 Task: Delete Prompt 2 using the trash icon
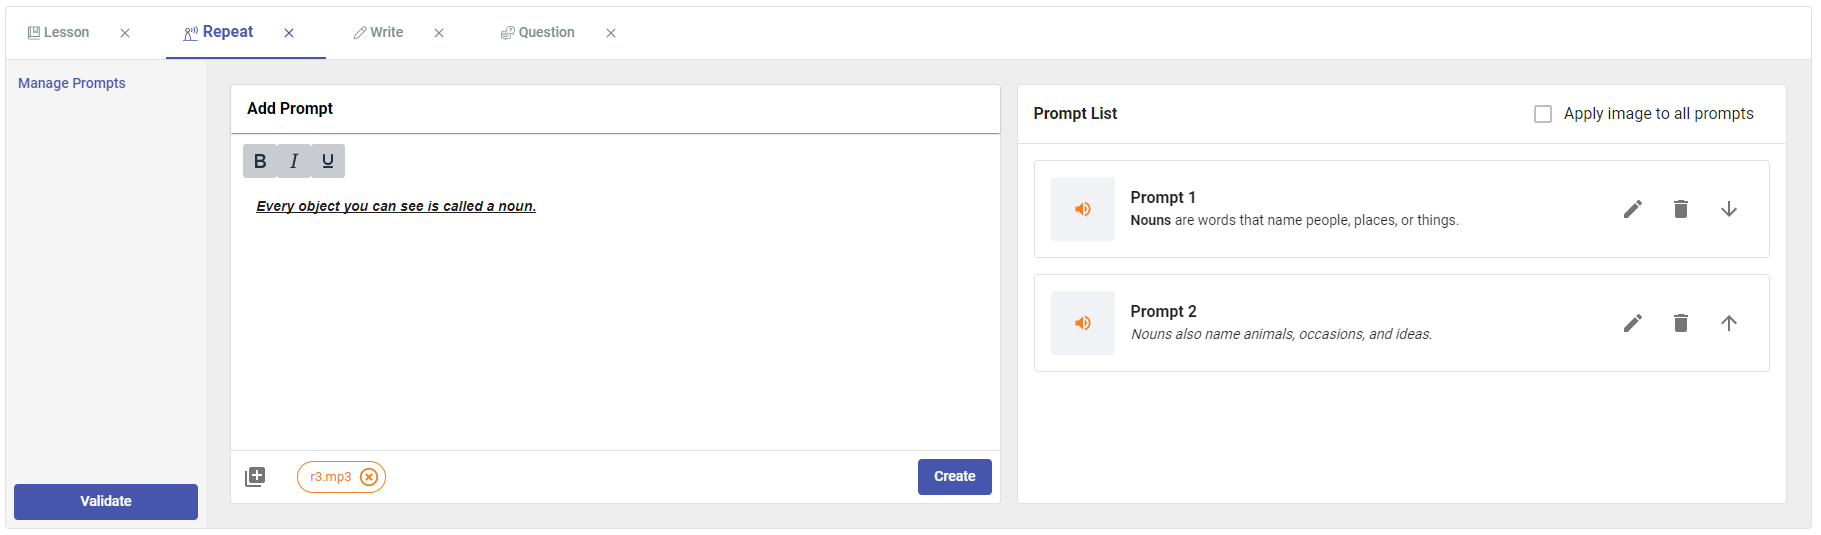click(1680, 323)
